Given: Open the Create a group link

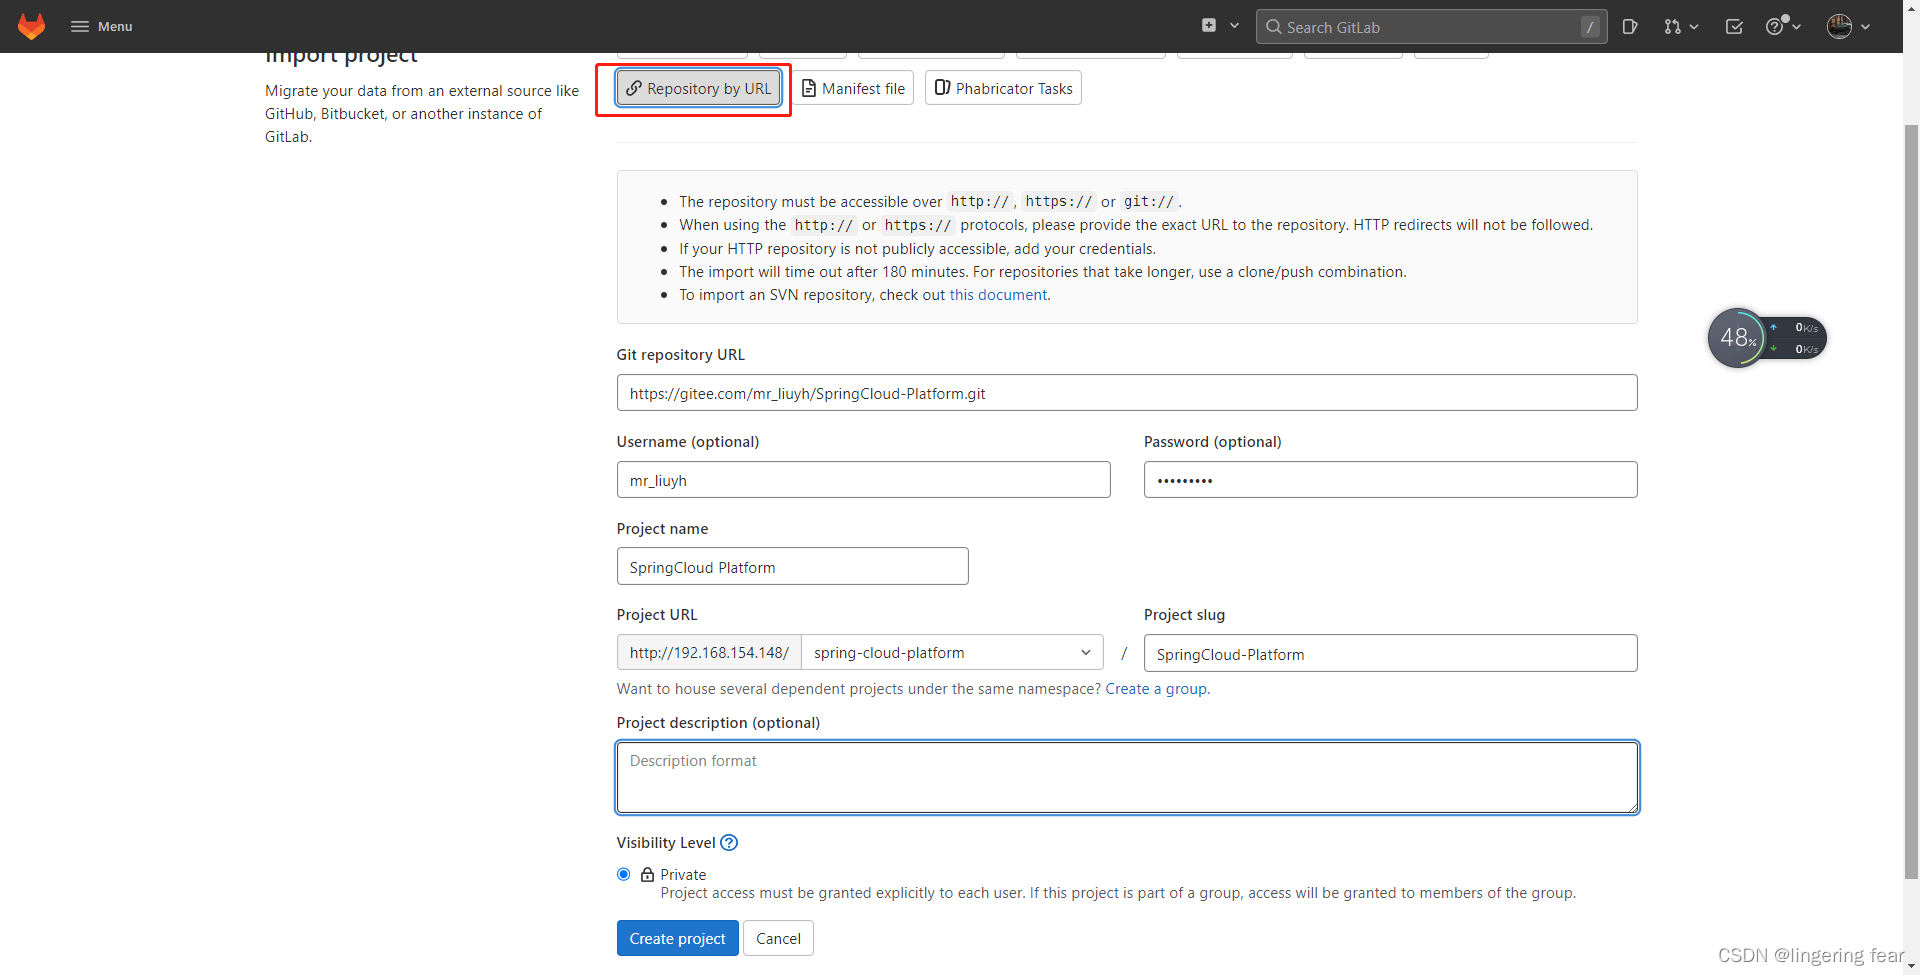Looking at the screenshot, I should [1156, 689].
